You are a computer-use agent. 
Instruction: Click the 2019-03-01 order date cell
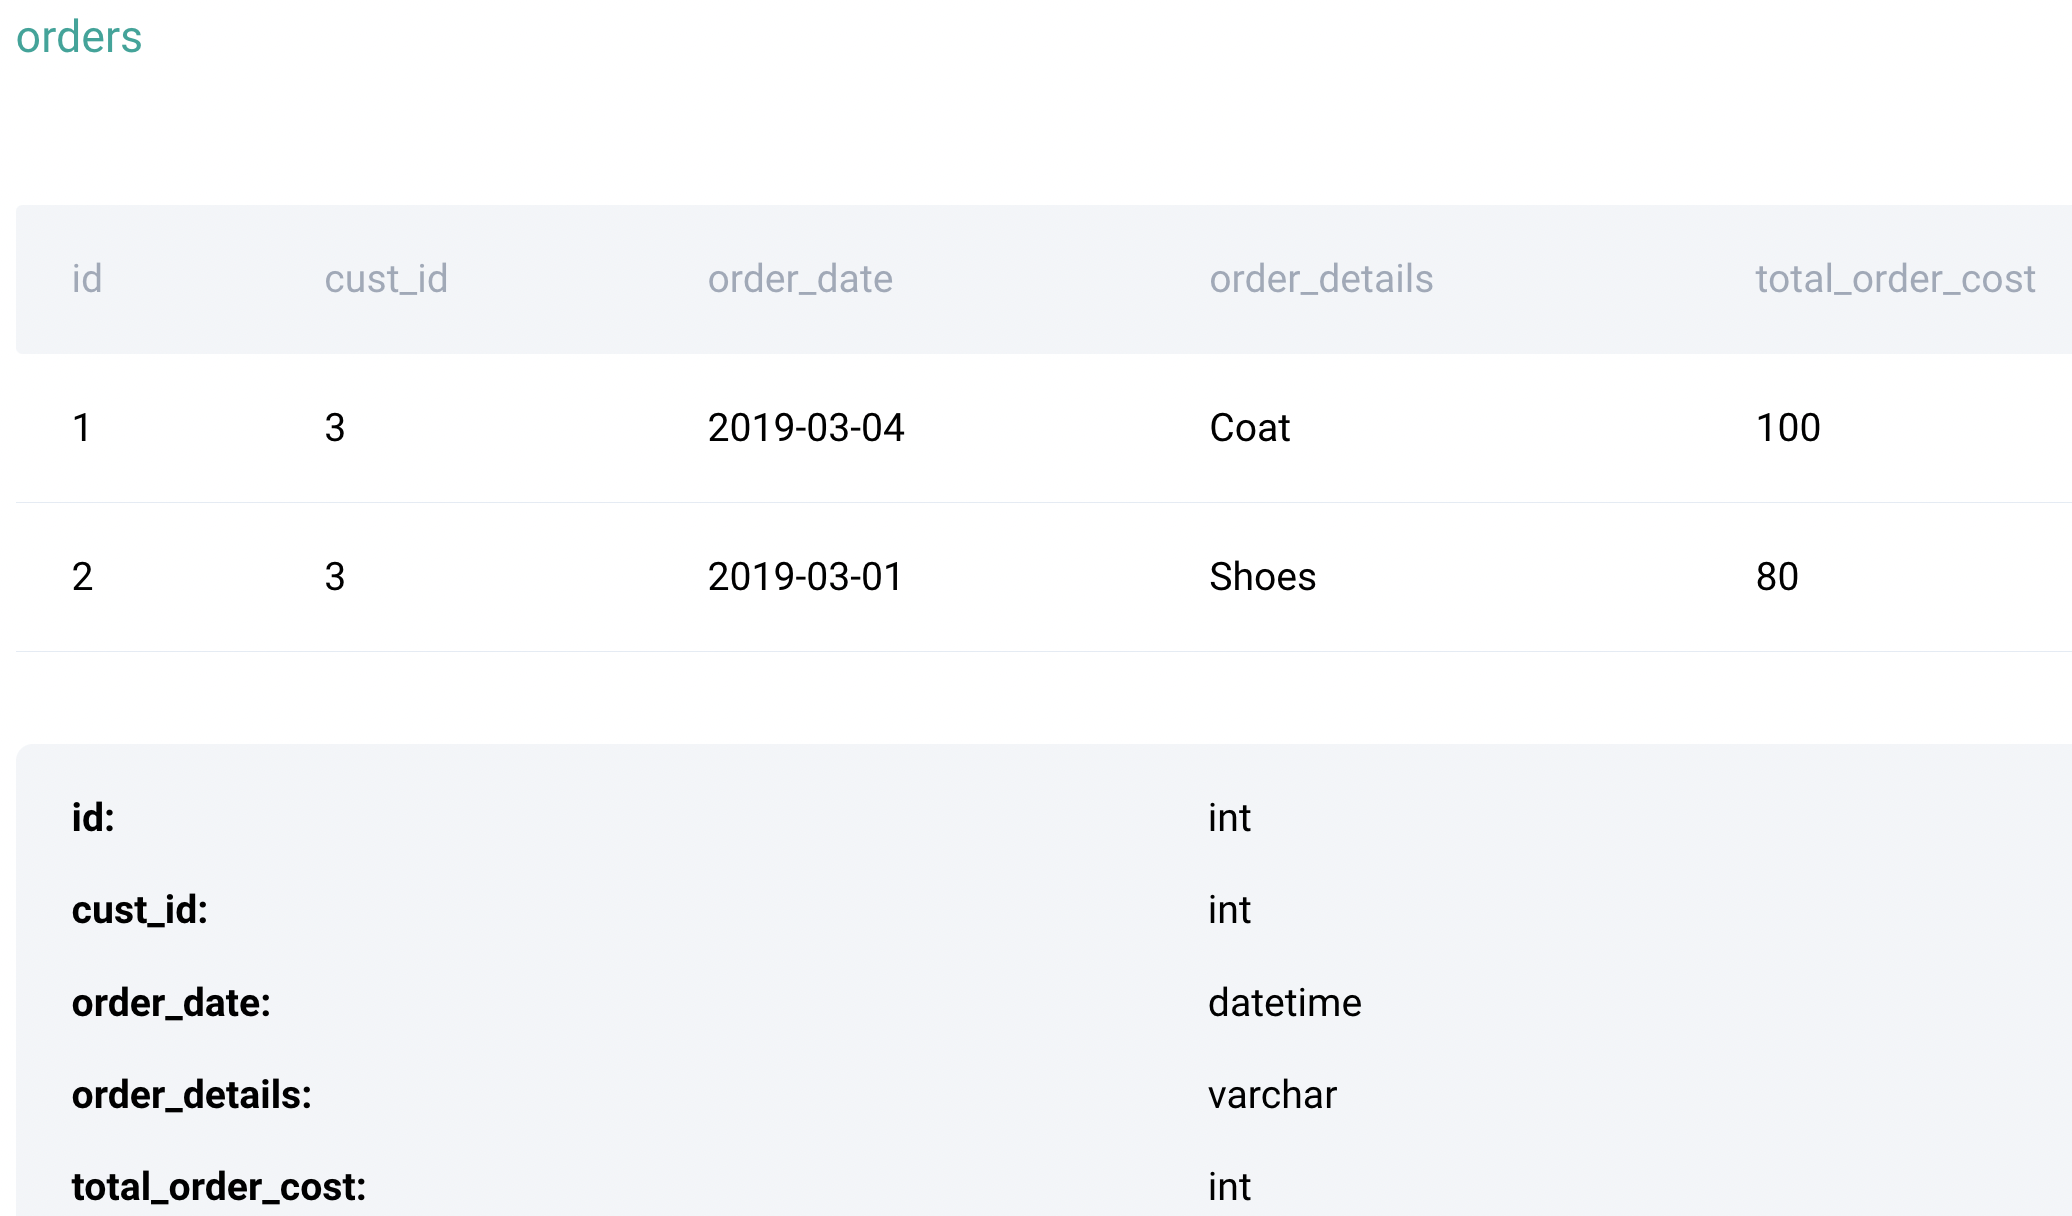coord(805,577)
